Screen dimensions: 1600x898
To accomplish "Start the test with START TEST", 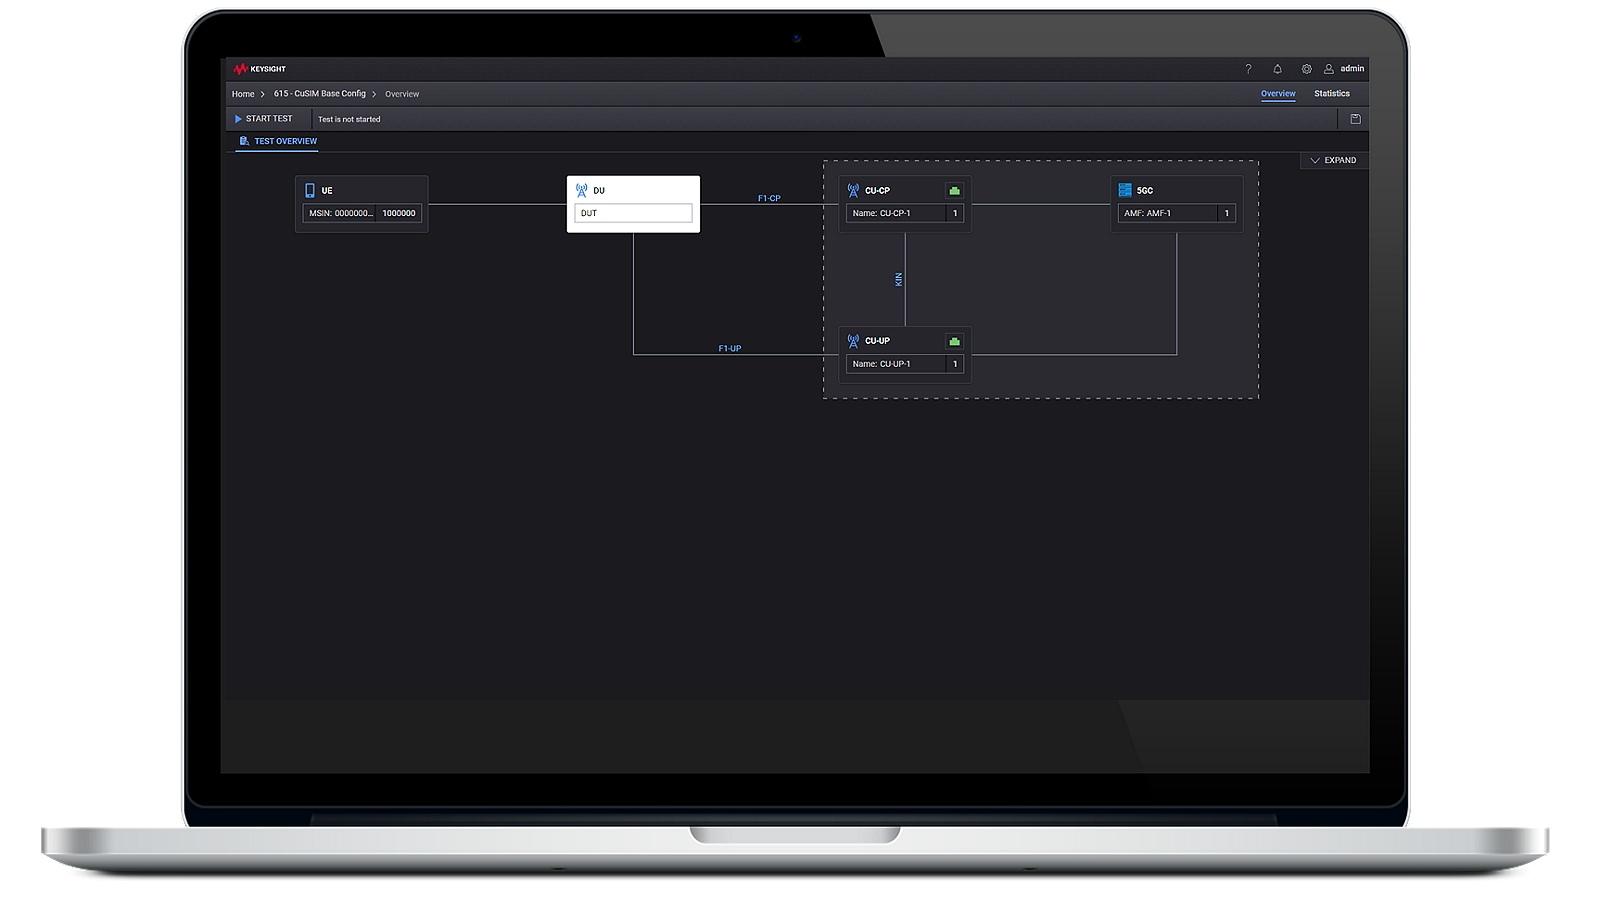I will pyautogui.click(x=264, y=119).
